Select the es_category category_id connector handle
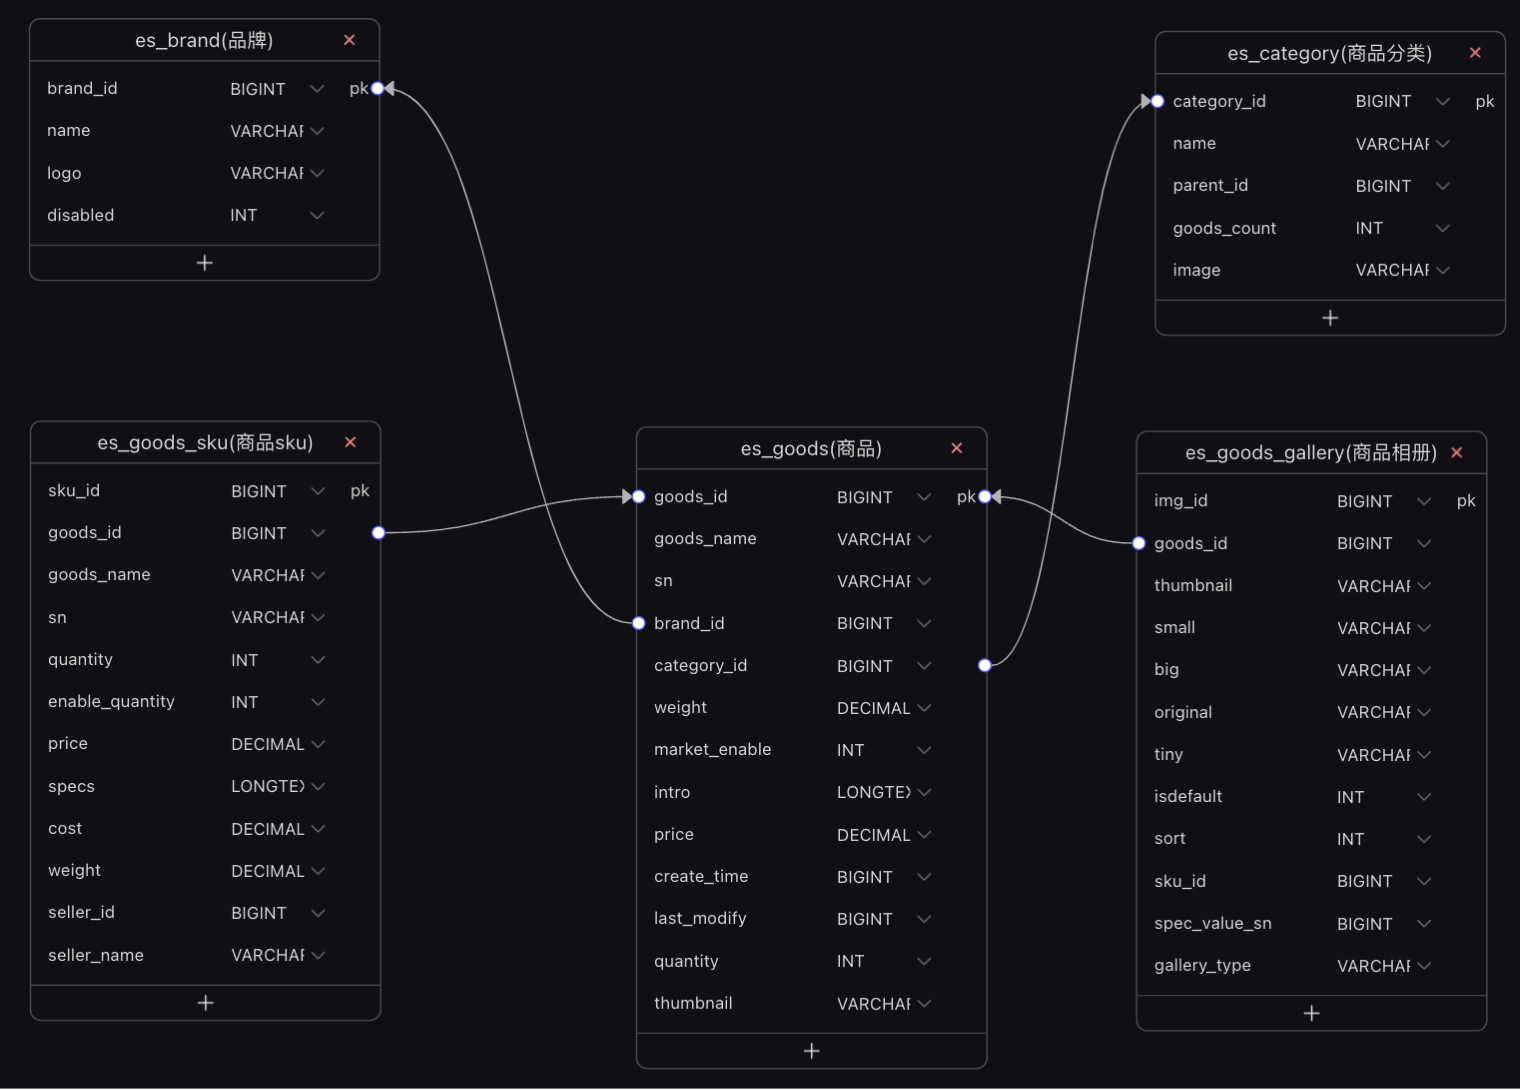Image resolution: width=1520 pixels, height=1090 pixels. [1157, 101]
